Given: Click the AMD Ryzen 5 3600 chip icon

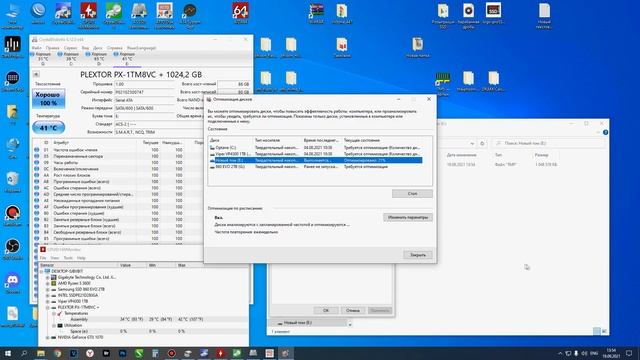Looking at the screenshot, I should [x=53, y=283].
